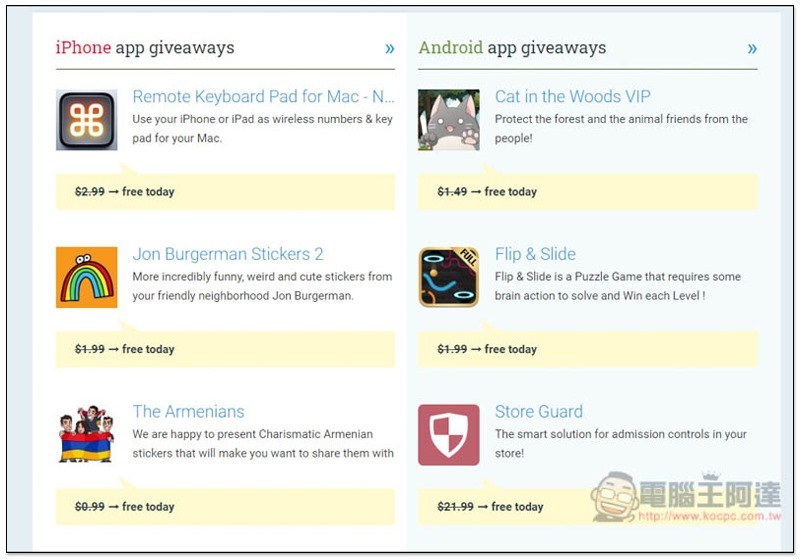The width and height of the screenshot is (800, 559).
Task: Open Flip & Slide title link
Action: click(535, 254)
